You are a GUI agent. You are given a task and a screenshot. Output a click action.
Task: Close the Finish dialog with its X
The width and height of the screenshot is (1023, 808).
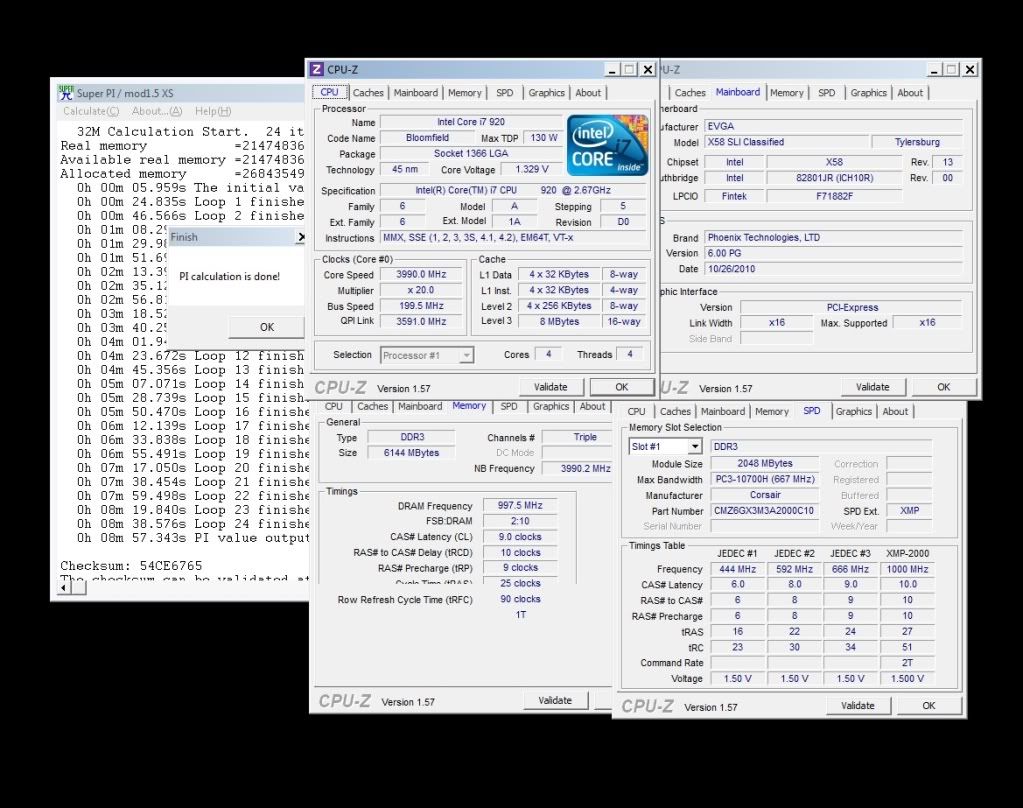click(300, 237)
